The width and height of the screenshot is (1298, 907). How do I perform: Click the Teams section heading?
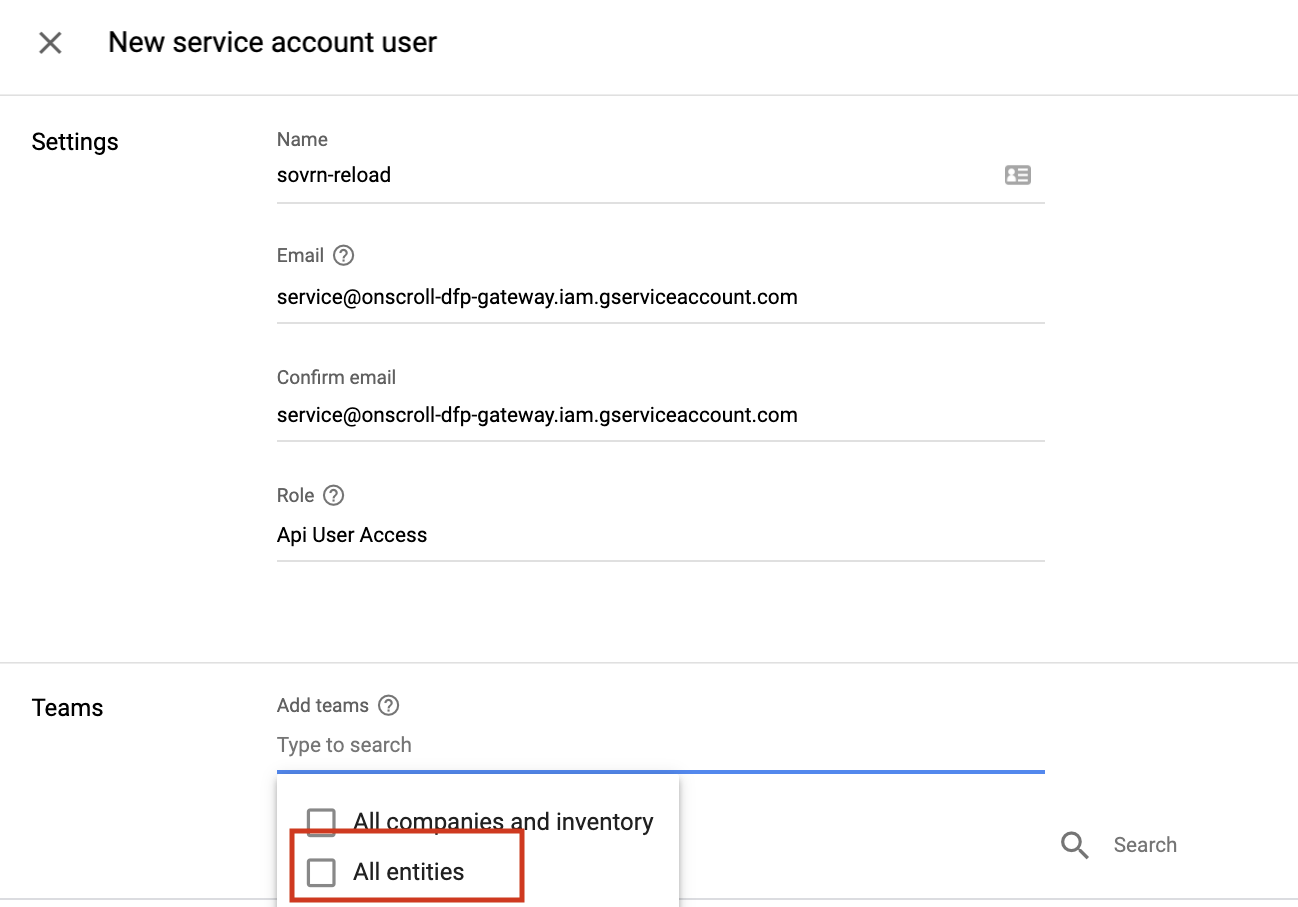[67, 708]
